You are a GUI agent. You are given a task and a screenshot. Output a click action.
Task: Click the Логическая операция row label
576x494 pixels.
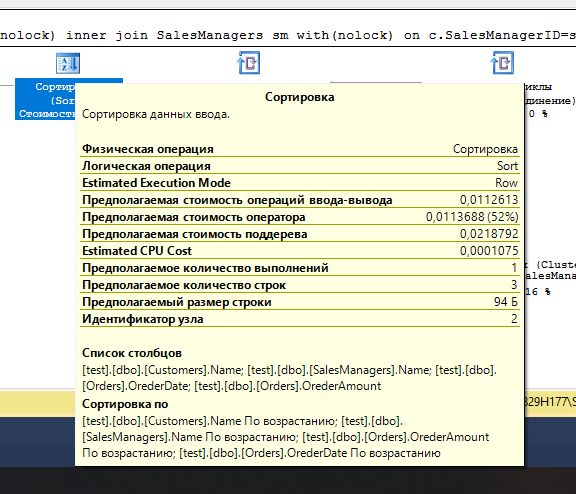[x=146, y=166]
